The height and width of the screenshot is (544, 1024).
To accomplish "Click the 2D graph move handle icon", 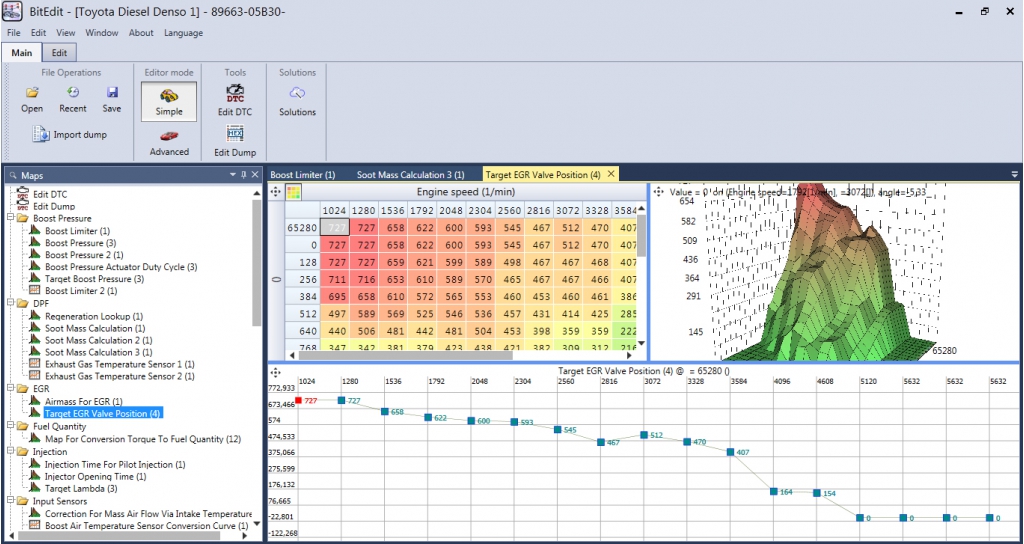I will [276, 372].
